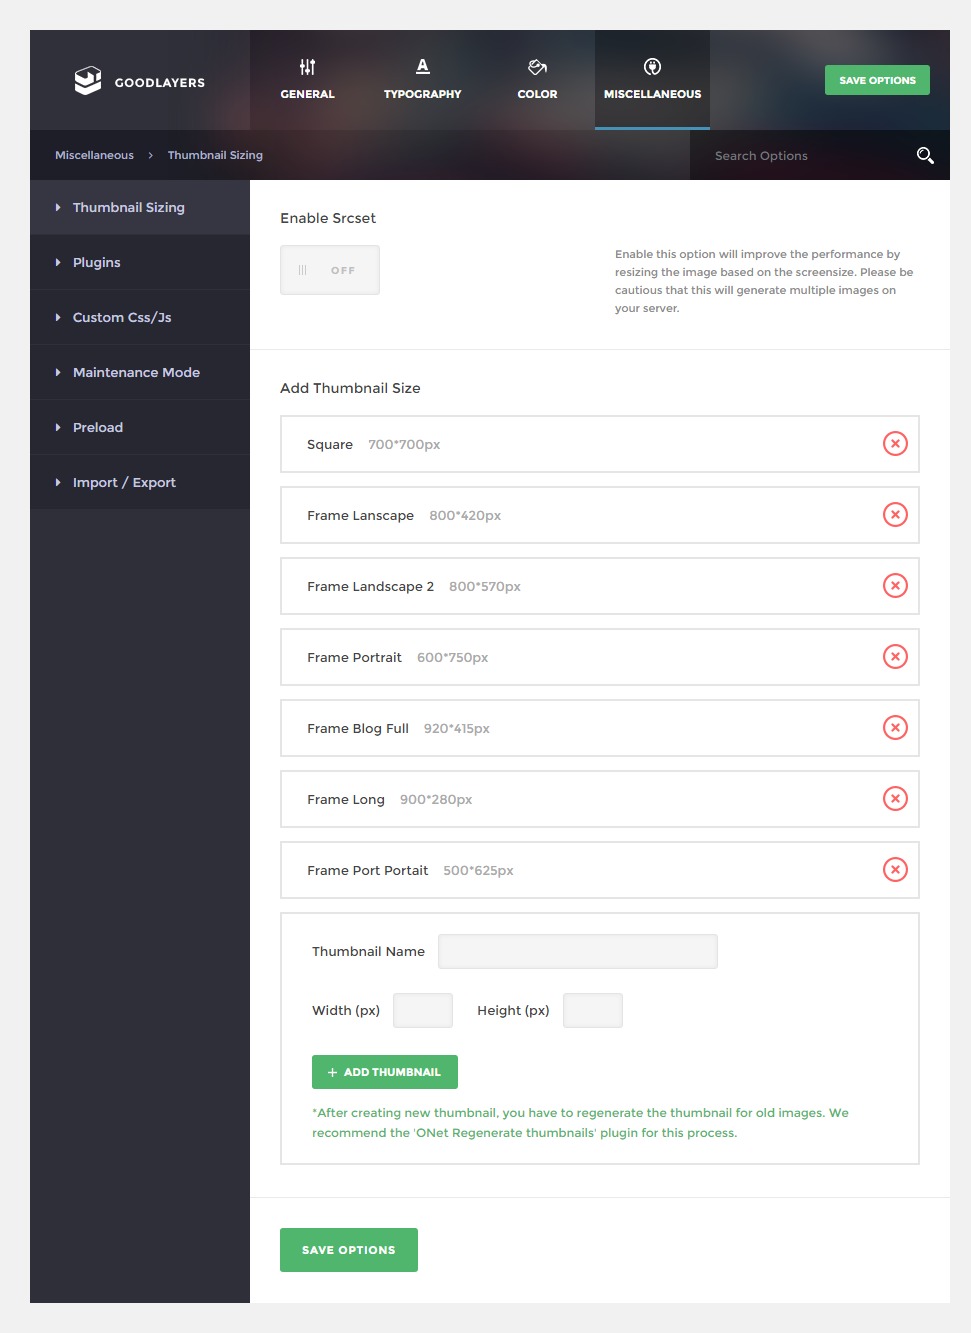Remove the Square thumbnail size
971x1333 pixels.
[895, 444]
